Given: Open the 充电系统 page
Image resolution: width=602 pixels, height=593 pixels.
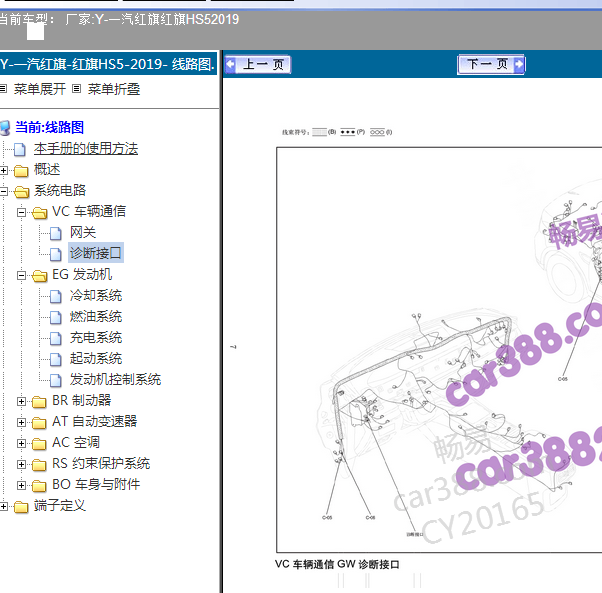Looking at the screenshot, I should coord(96,337).
